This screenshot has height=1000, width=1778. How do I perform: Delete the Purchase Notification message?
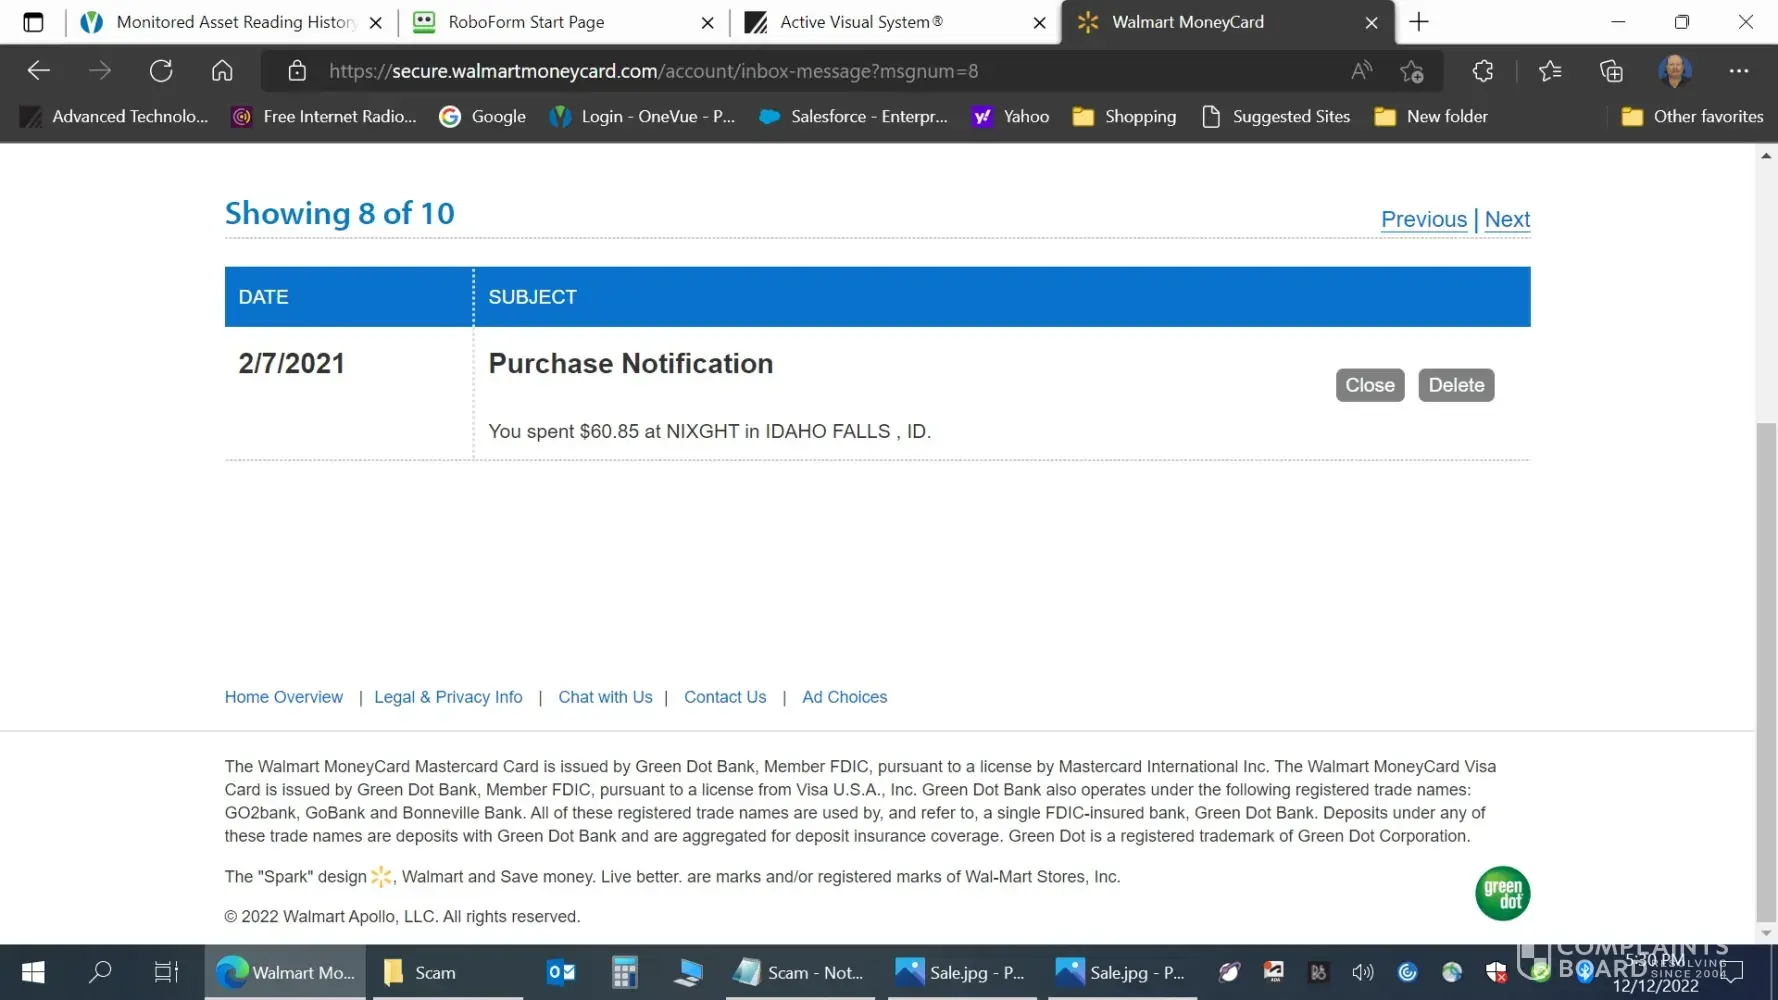[x=1456, y=385]
